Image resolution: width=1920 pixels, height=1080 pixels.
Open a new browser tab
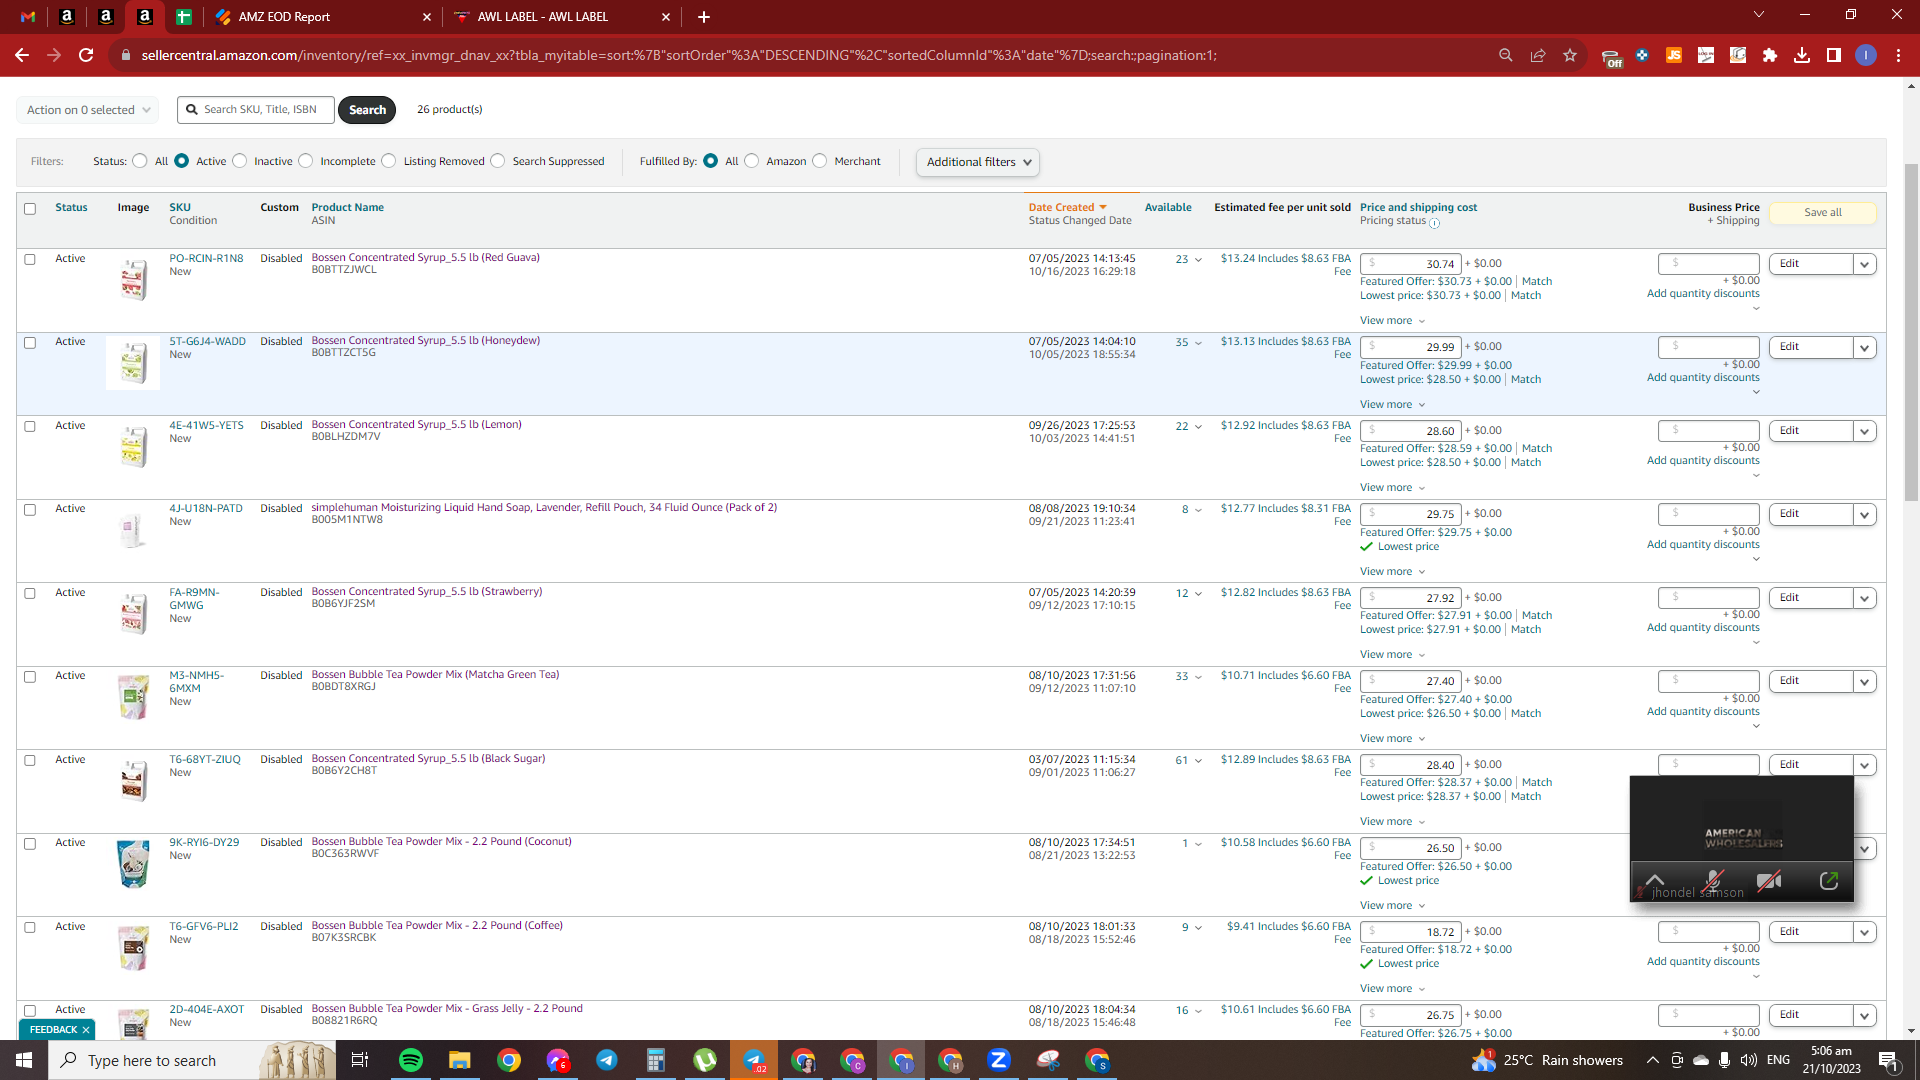pos(704,17)
